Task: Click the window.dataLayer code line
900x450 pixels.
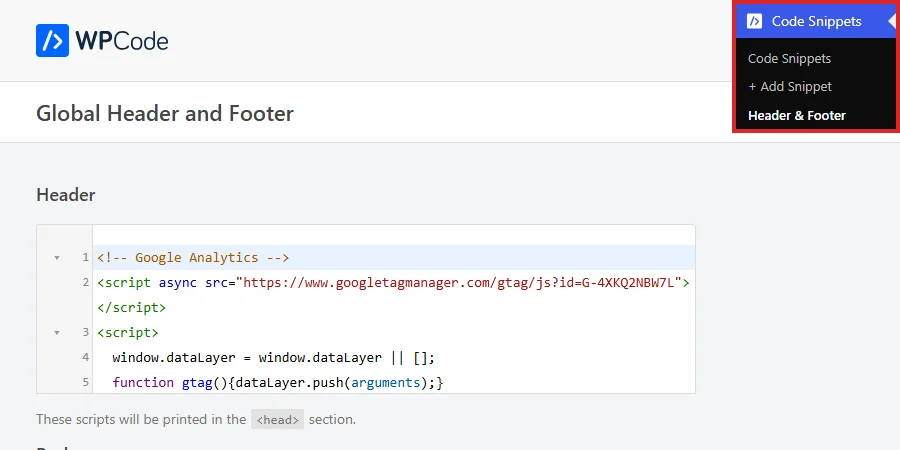Action: 274,358
